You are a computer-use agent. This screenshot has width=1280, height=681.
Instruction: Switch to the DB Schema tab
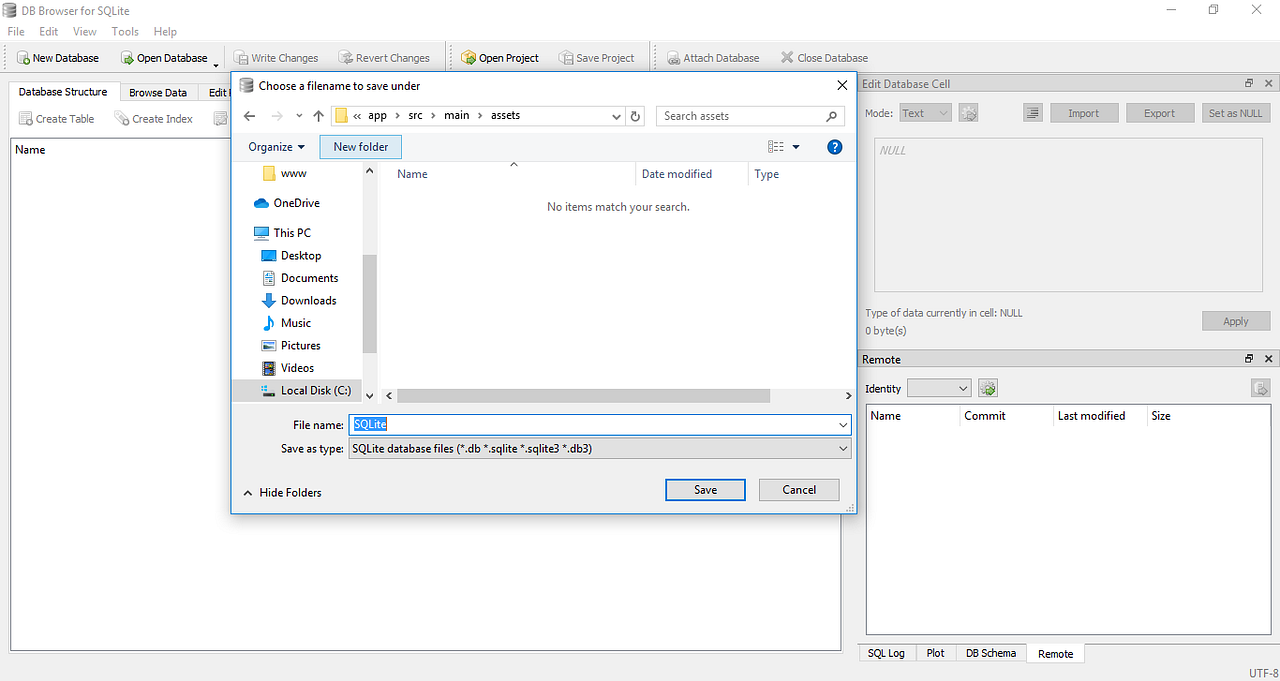coord(990,652)
